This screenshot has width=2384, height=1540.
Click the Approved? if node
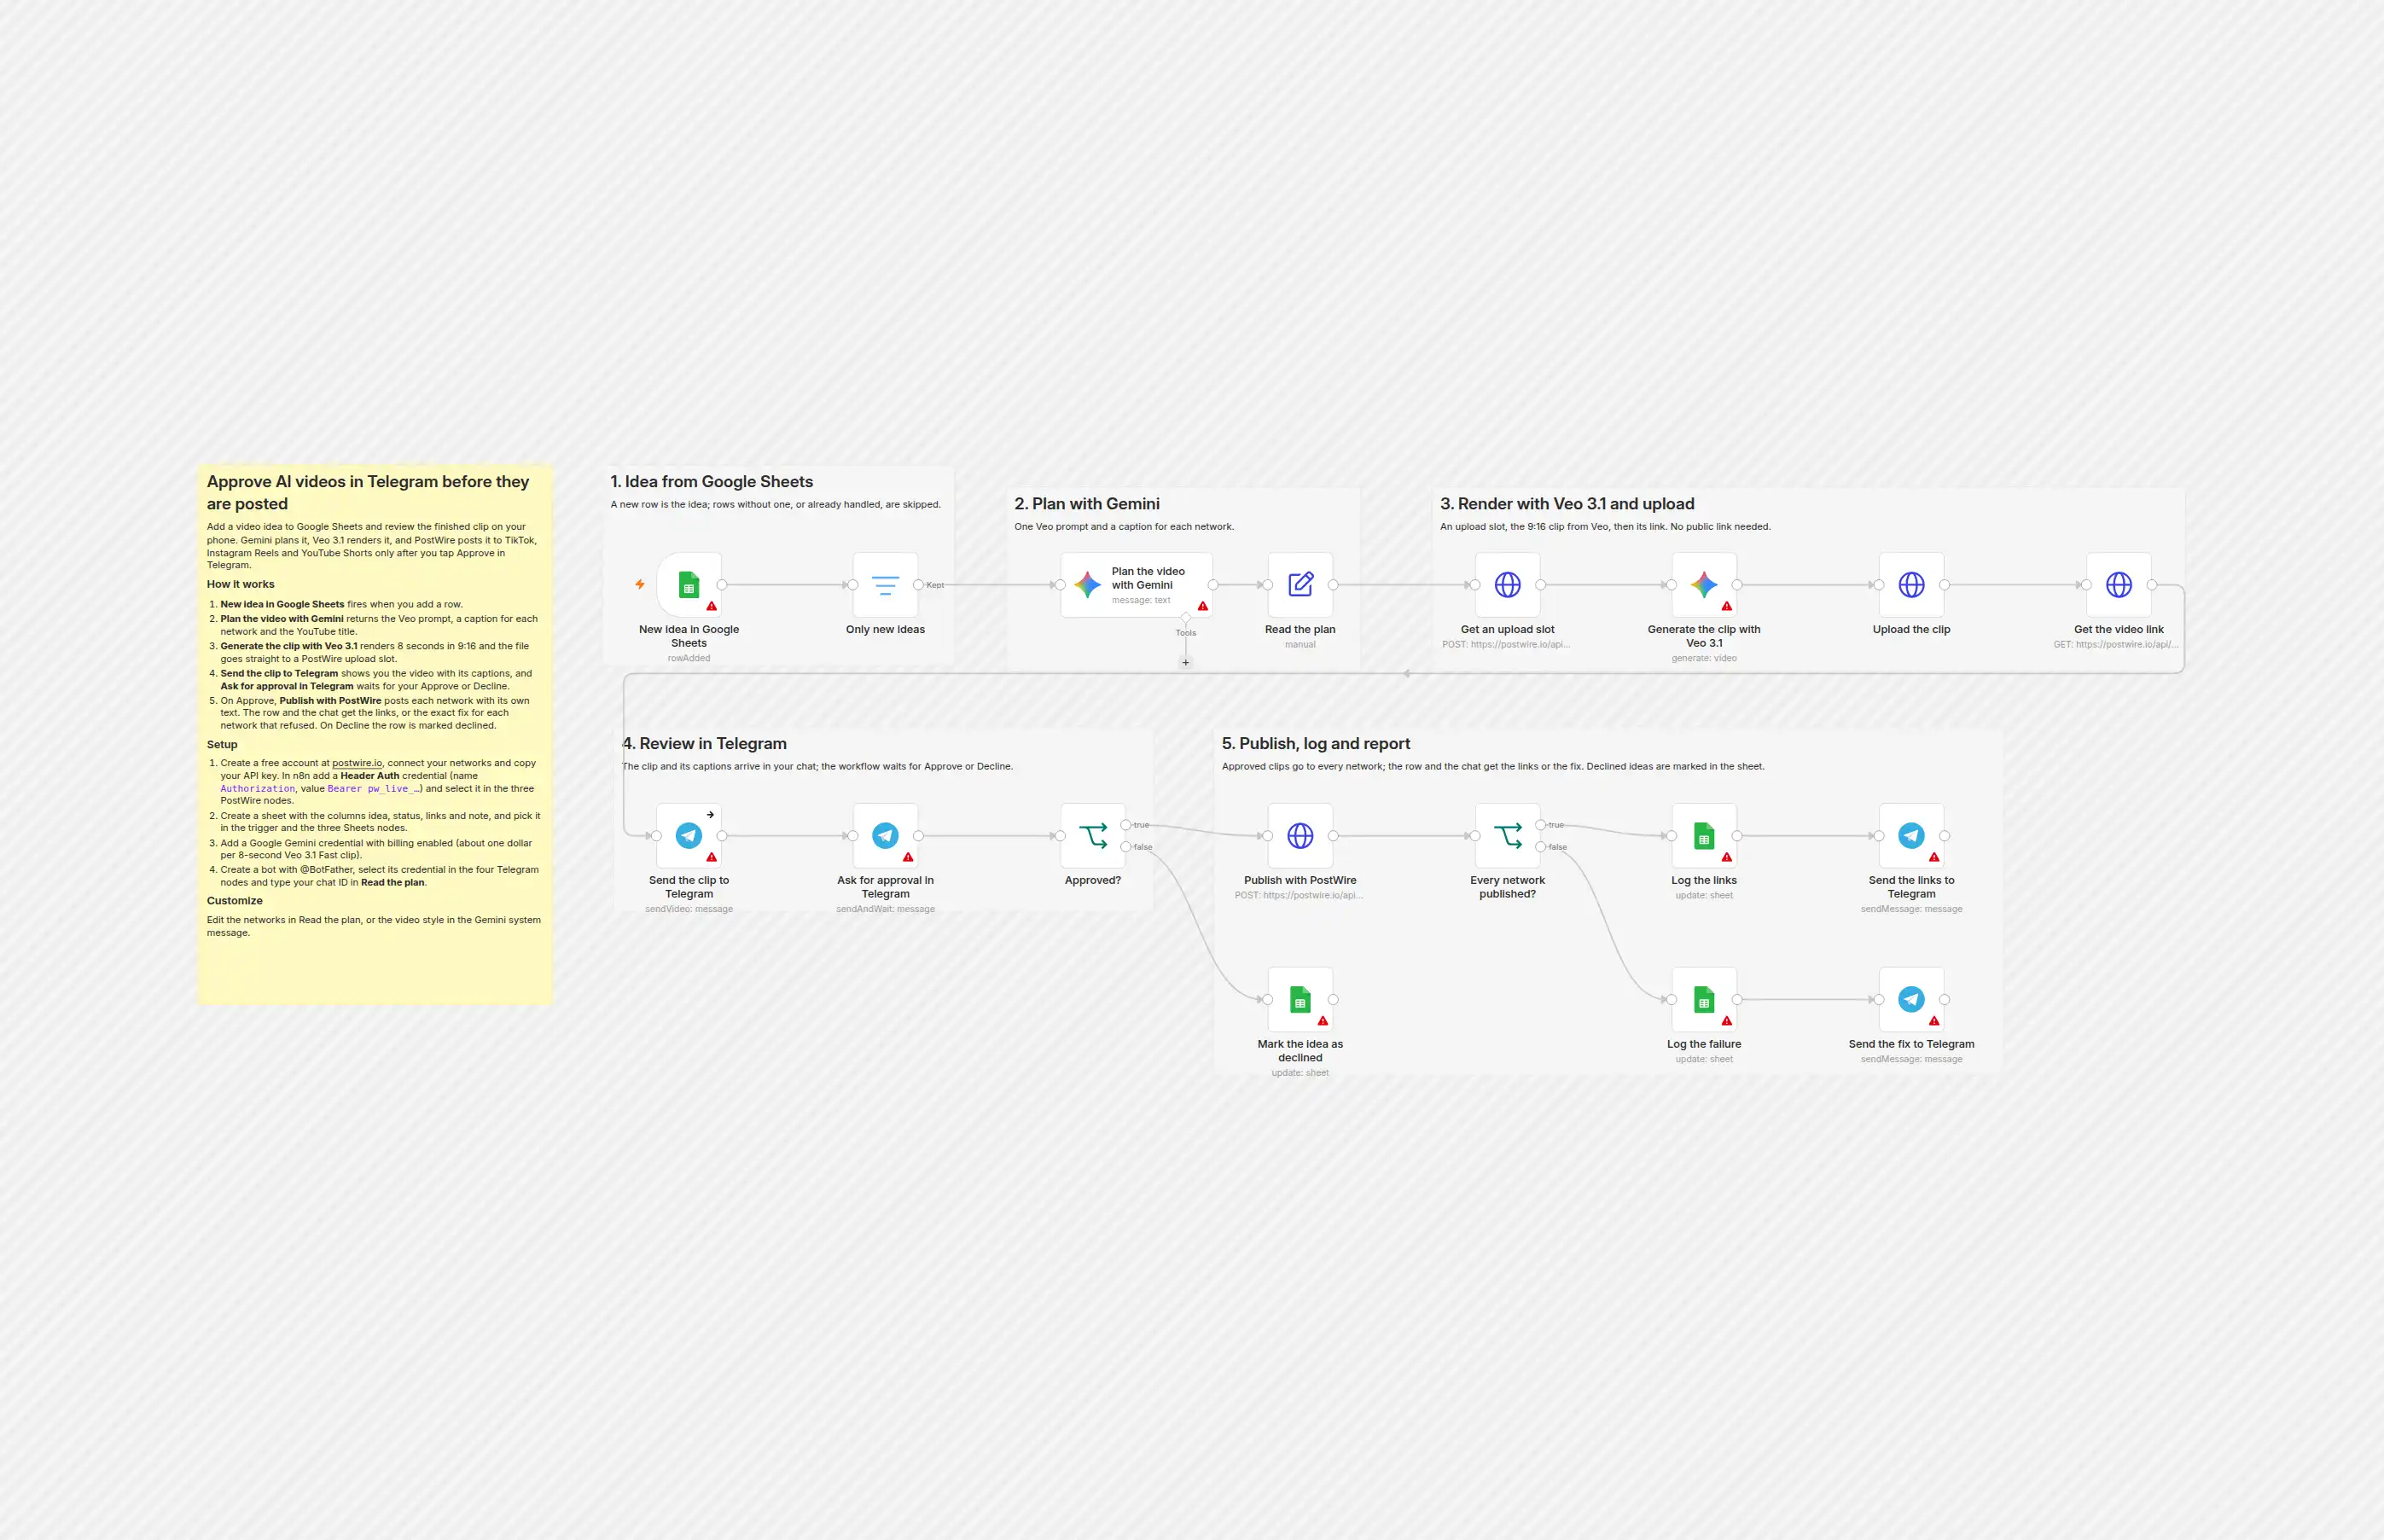click(1093, 836)
